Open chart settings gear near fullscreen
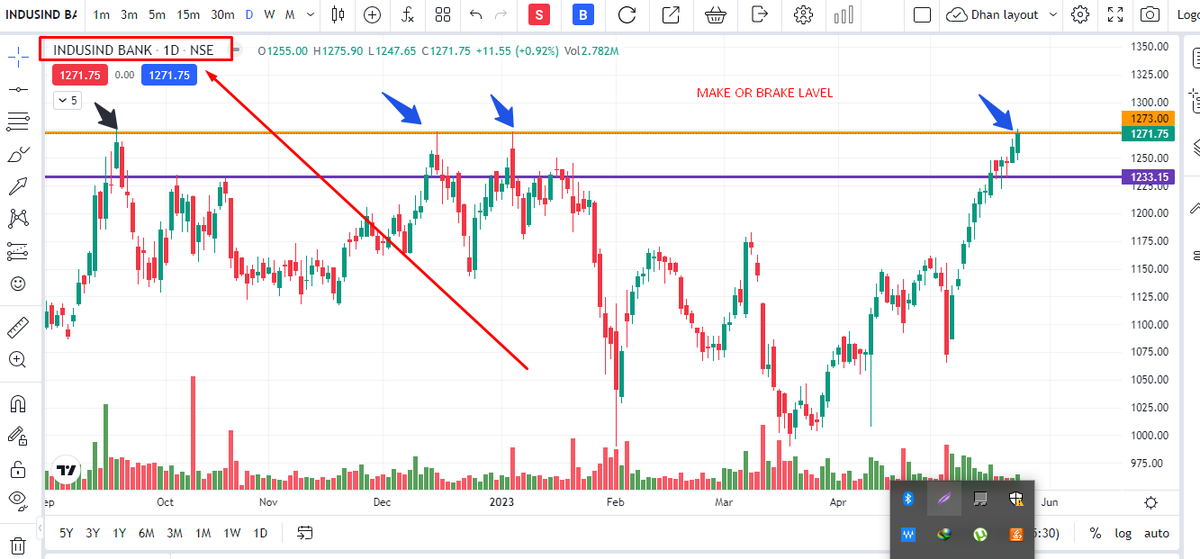Image resolution: width=1200 pixels, height=559 pixels. point(1080,15)
